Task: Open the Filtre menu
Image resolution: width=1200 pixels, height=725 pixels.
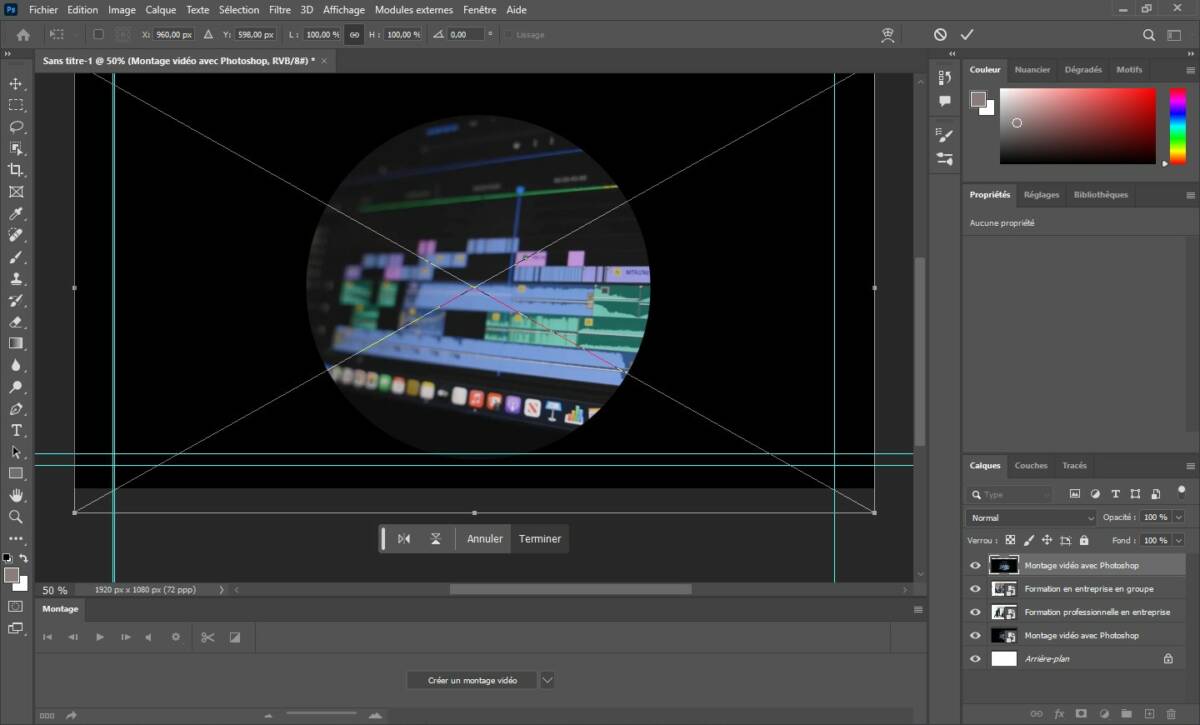Action: 279,9
